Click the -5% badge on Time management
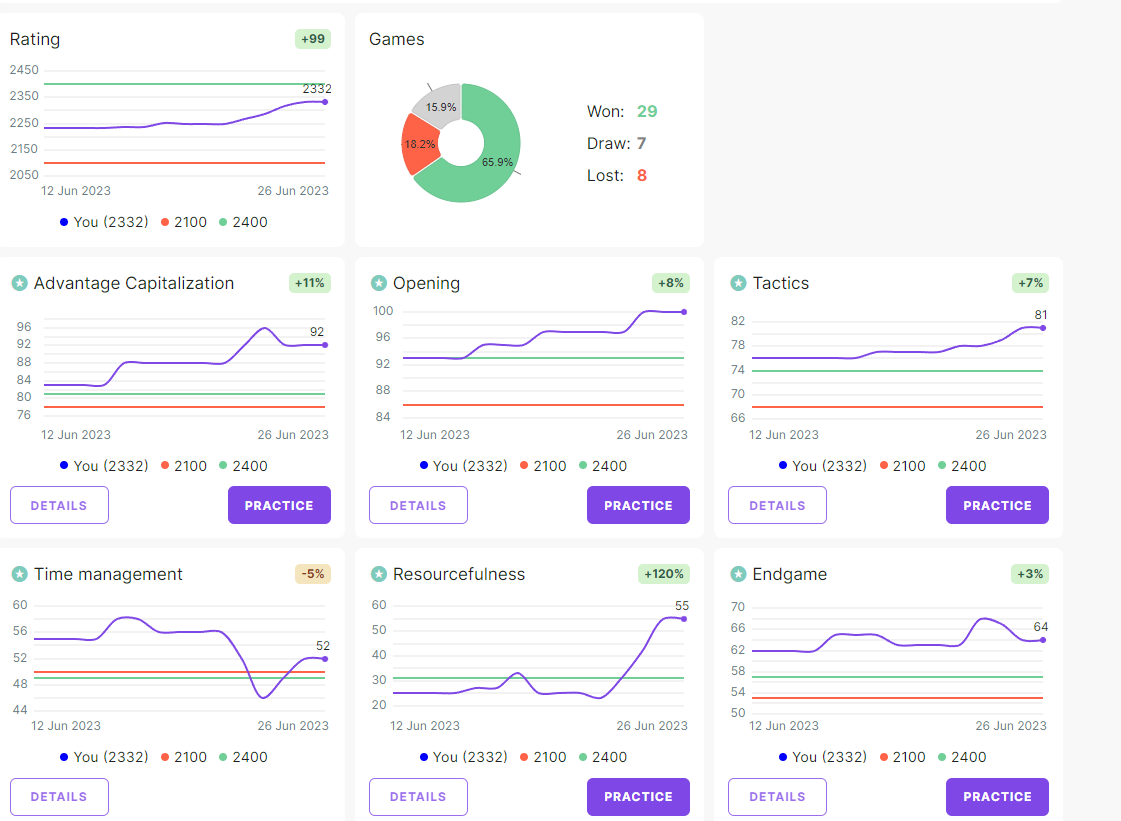 pyautogui.click(x=313, y=574)
